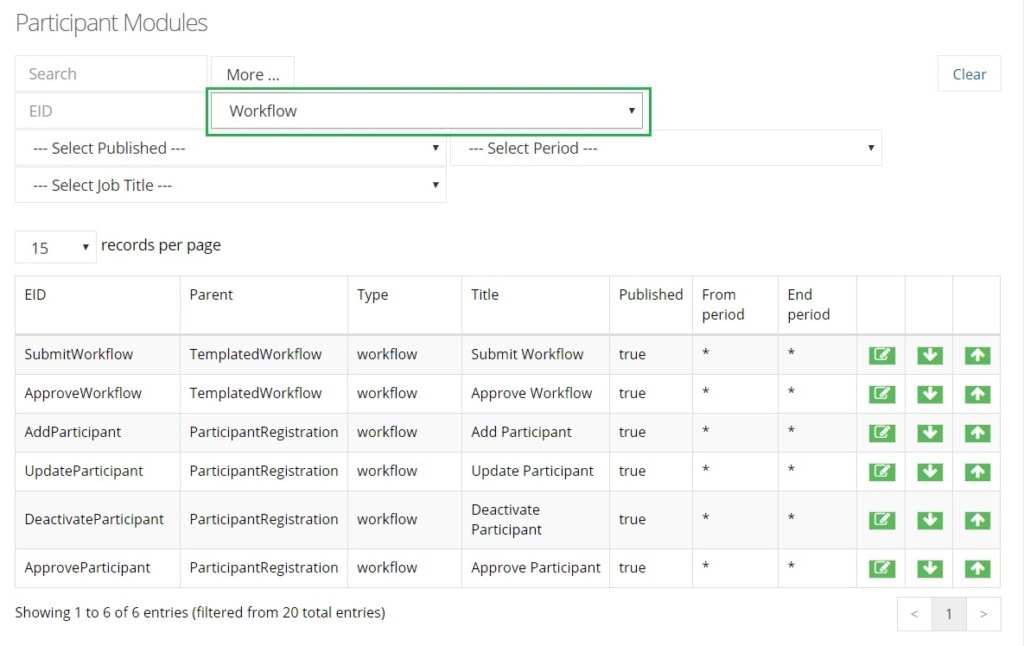The height and width of the screenshot is (646, 1024).
Task: Select the ApproveParticipant EID cell
Action: click(x=97, y=568)
